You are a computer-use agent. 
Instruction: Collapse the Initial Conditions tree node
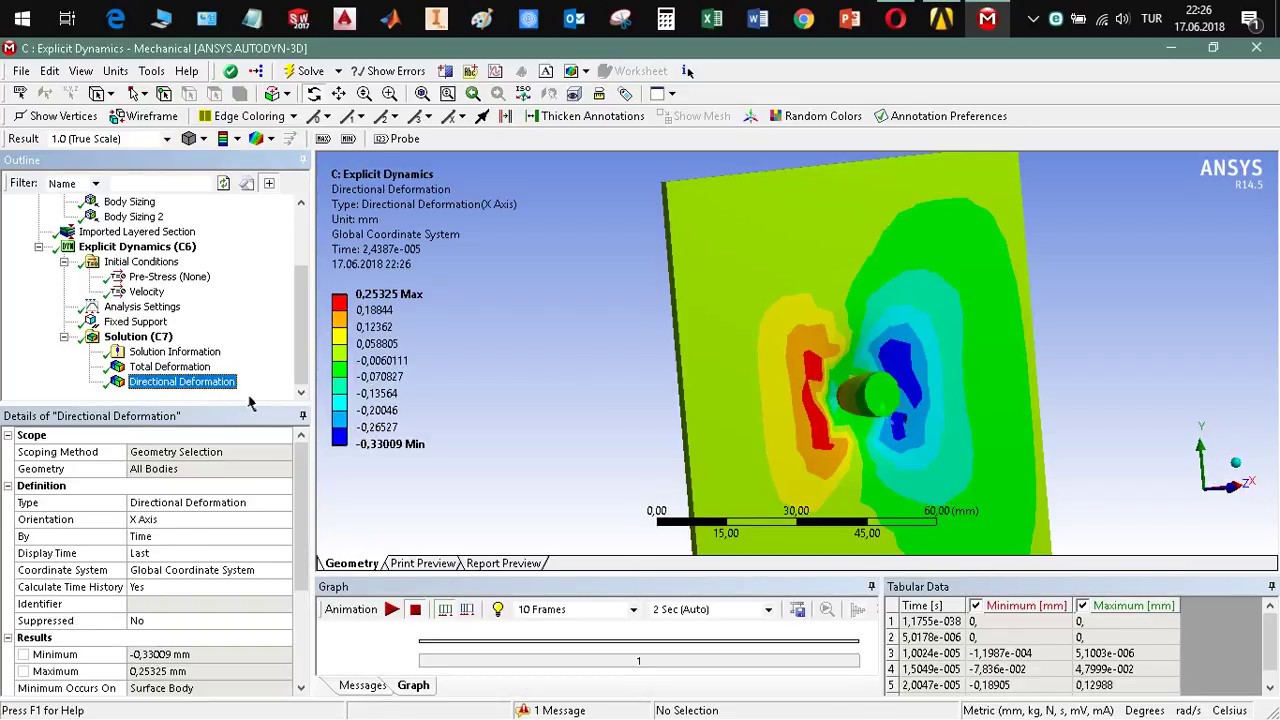[x=64, y=262]
